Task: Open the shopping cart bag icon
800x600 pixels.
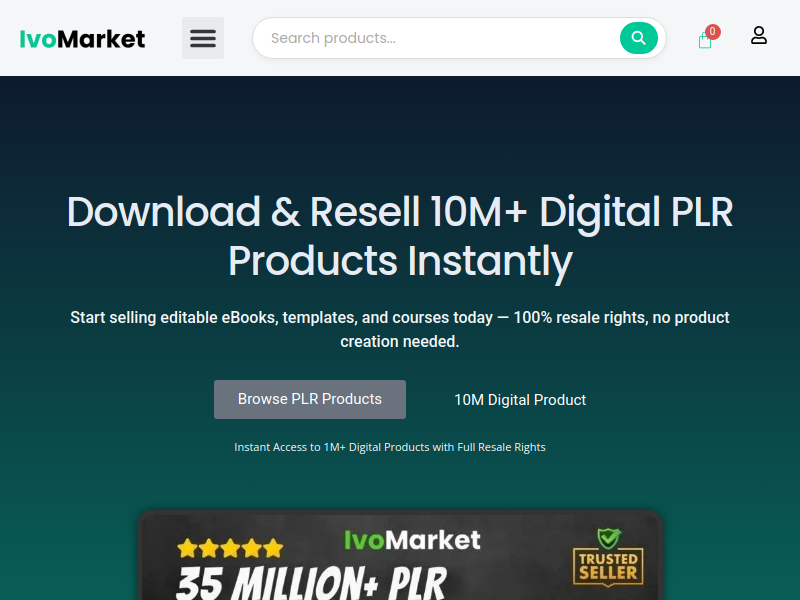Action: [705, 40]
